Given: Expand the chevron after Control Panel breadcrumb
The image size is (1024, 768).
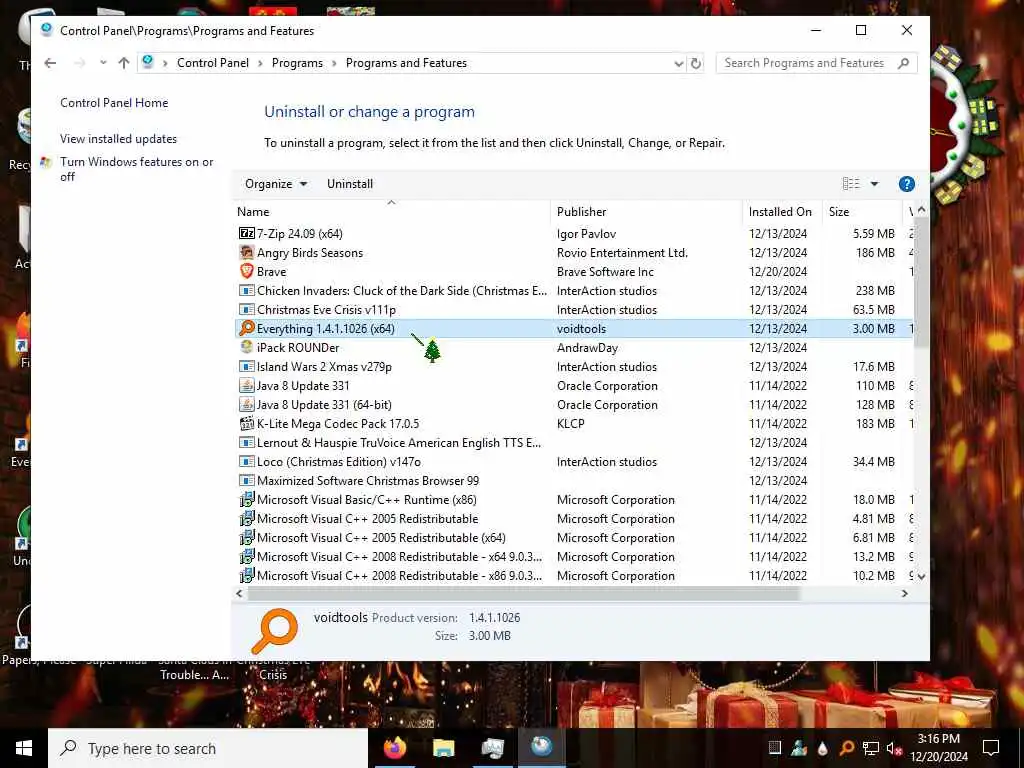Looking at the screenshot, I should [260, 63].
